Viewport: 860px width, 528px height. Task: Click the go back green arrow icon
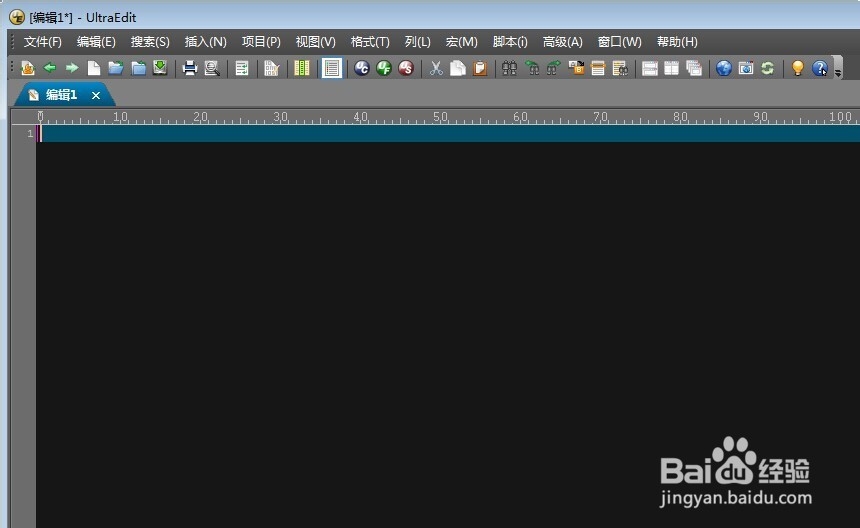50,68
